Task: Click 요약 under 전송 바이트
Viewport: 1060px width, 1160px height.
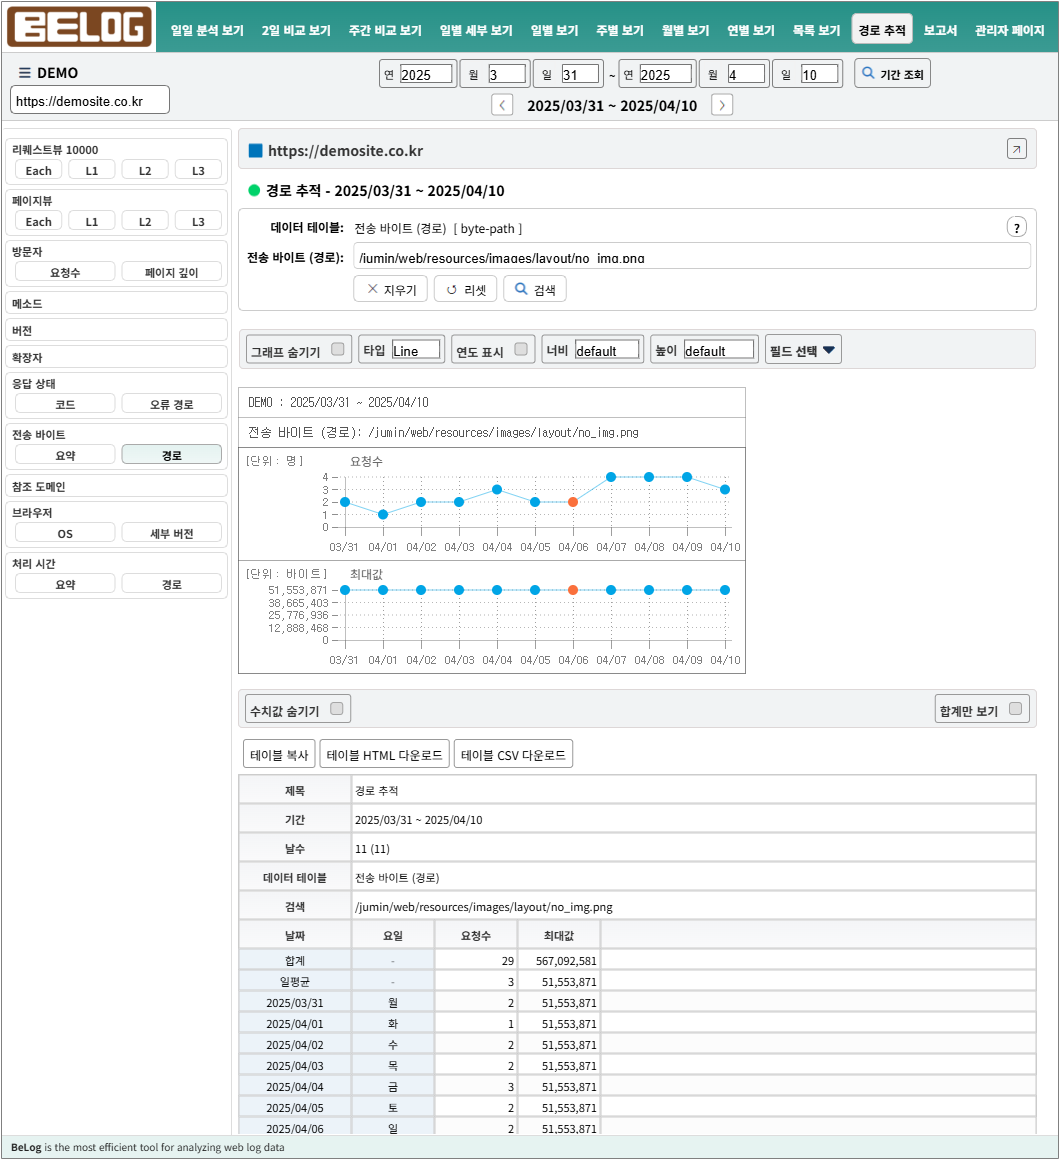Action: [65, 455]
